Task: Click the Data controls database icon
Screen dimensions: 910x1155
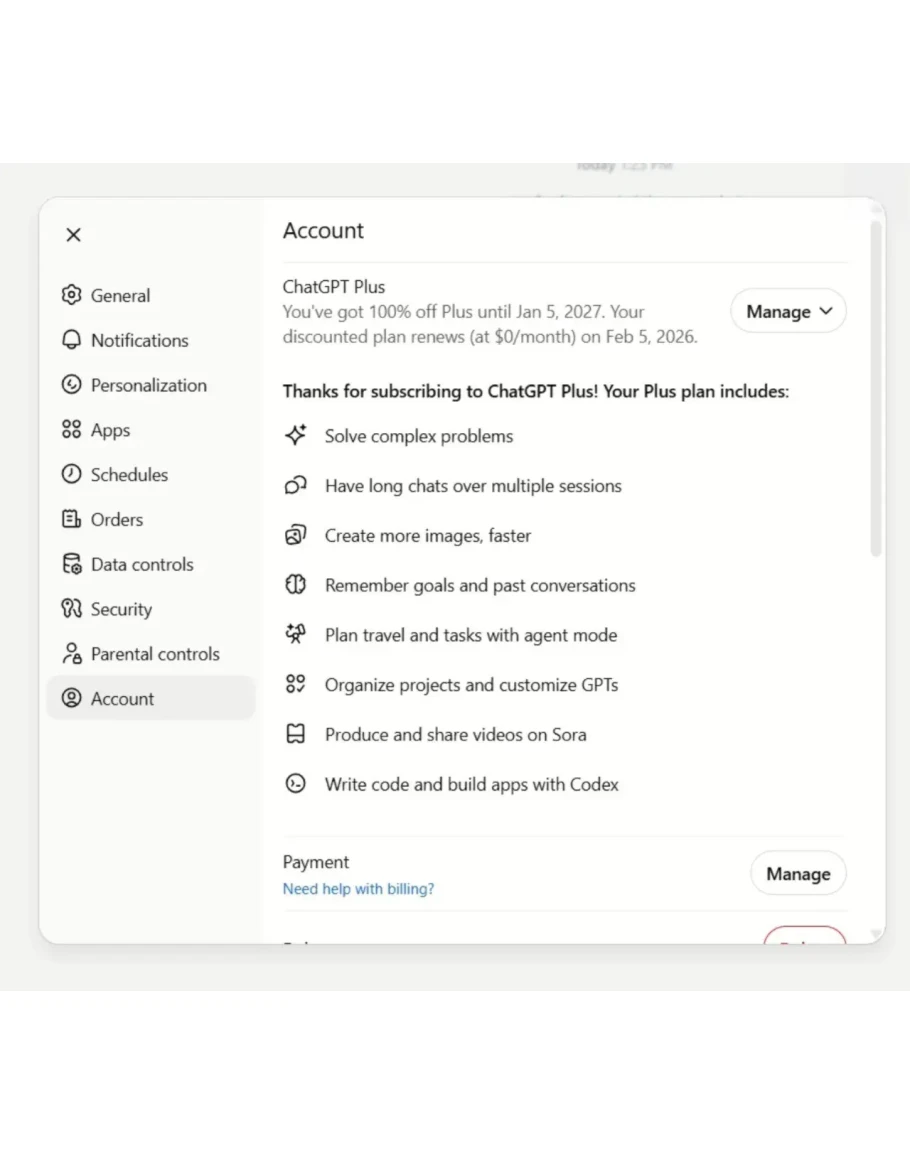Action: click(71, 564)
